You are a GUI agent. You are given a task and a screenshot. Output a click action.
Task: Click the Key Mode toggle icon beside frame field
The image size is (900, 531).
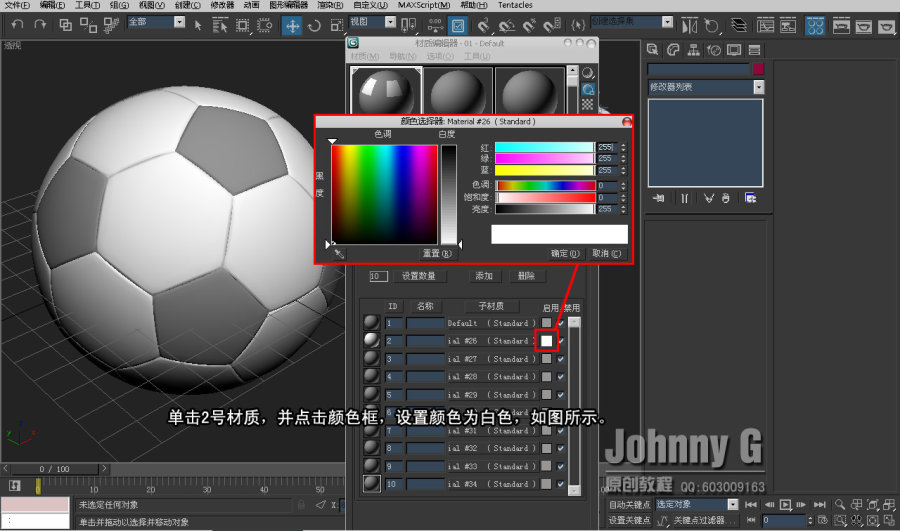pyautogui.click(x=751, y=520)
